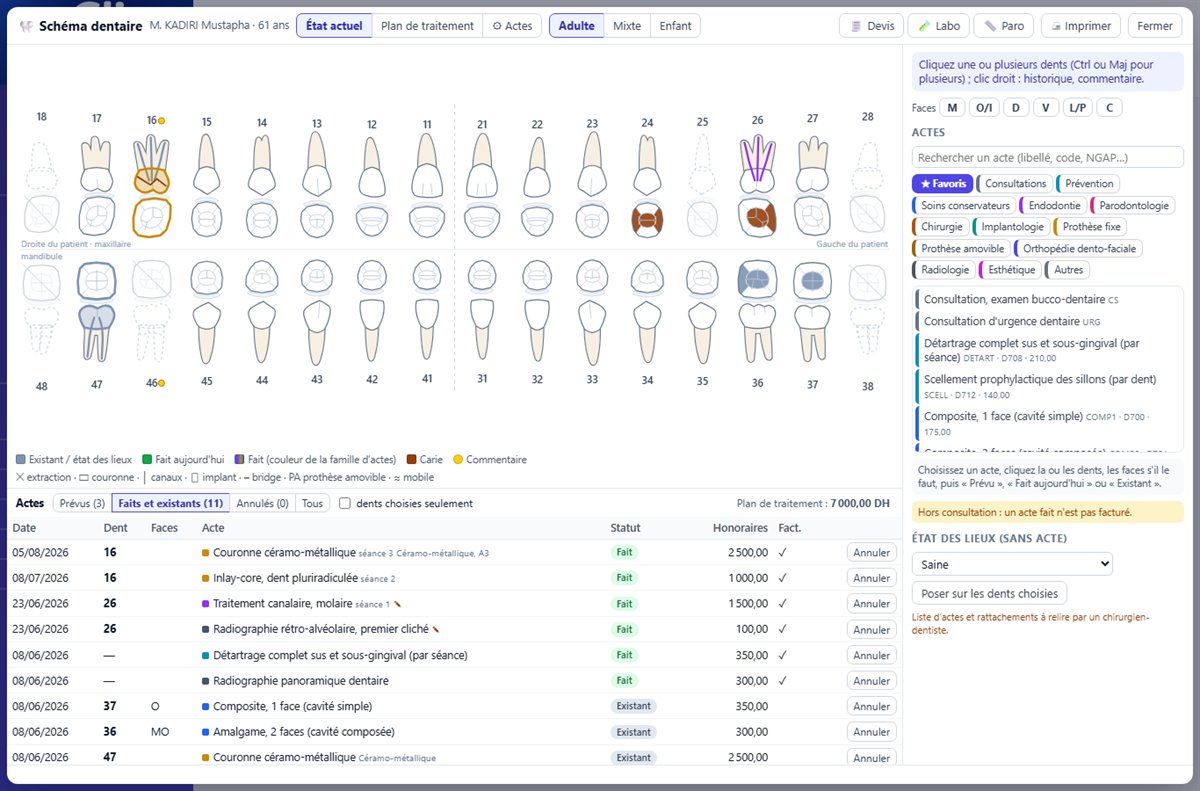The image size is (1200, 791).
Task: Toggle the C face button
Action: point(1108,108)
